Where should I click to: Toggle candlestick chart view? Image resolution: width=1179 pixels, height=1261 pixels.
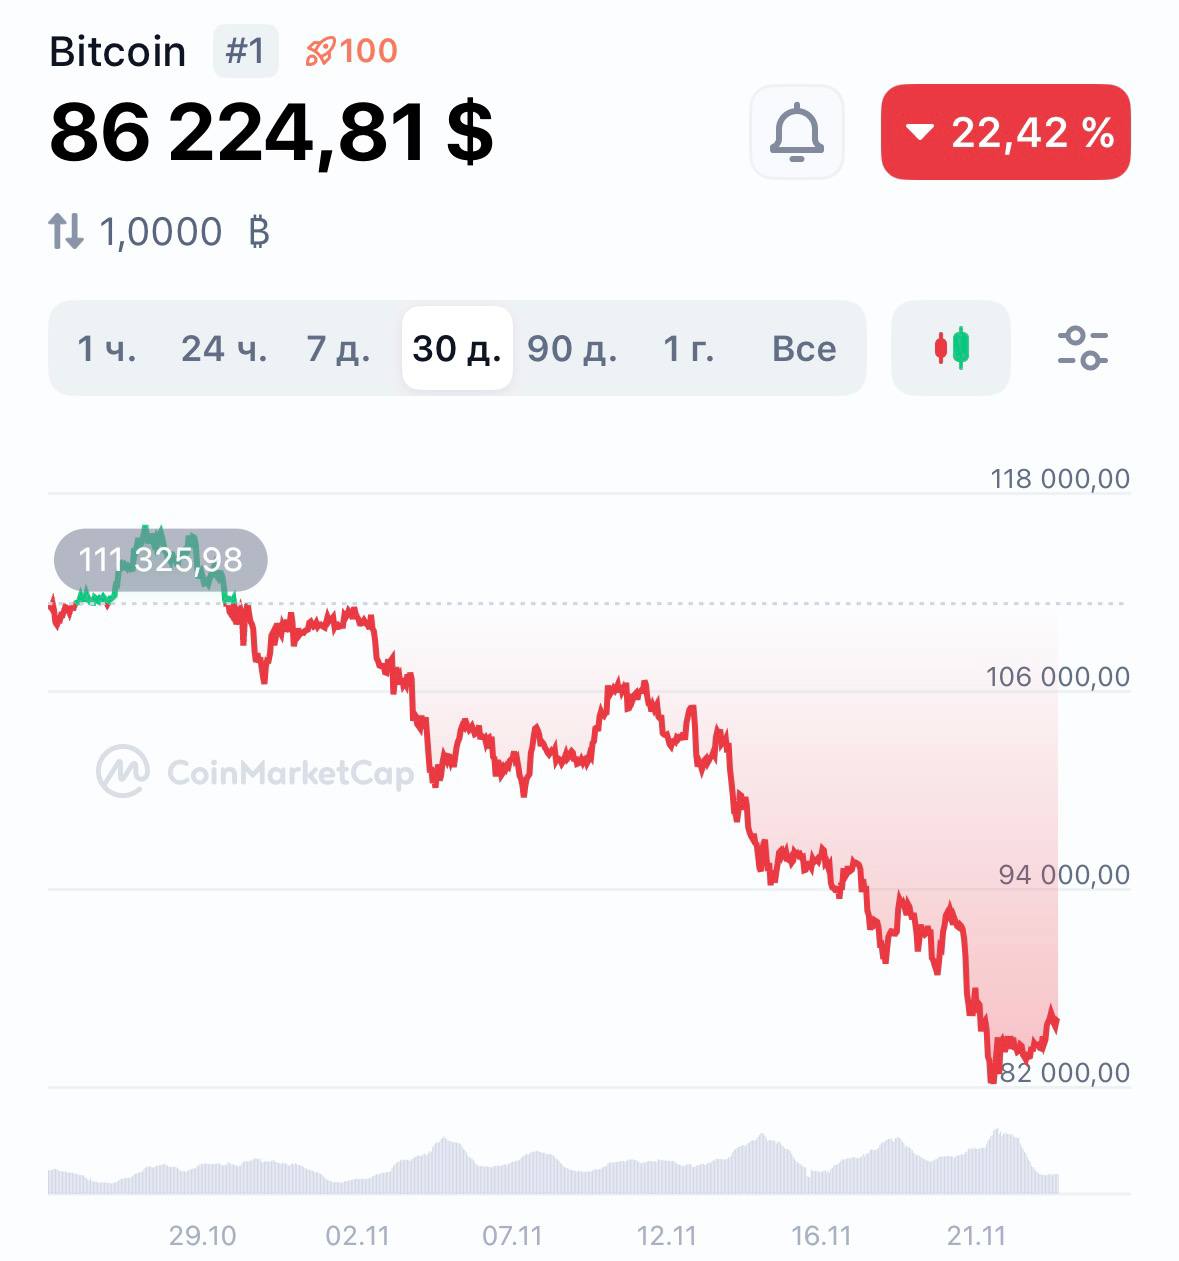[x=951, y=348]
